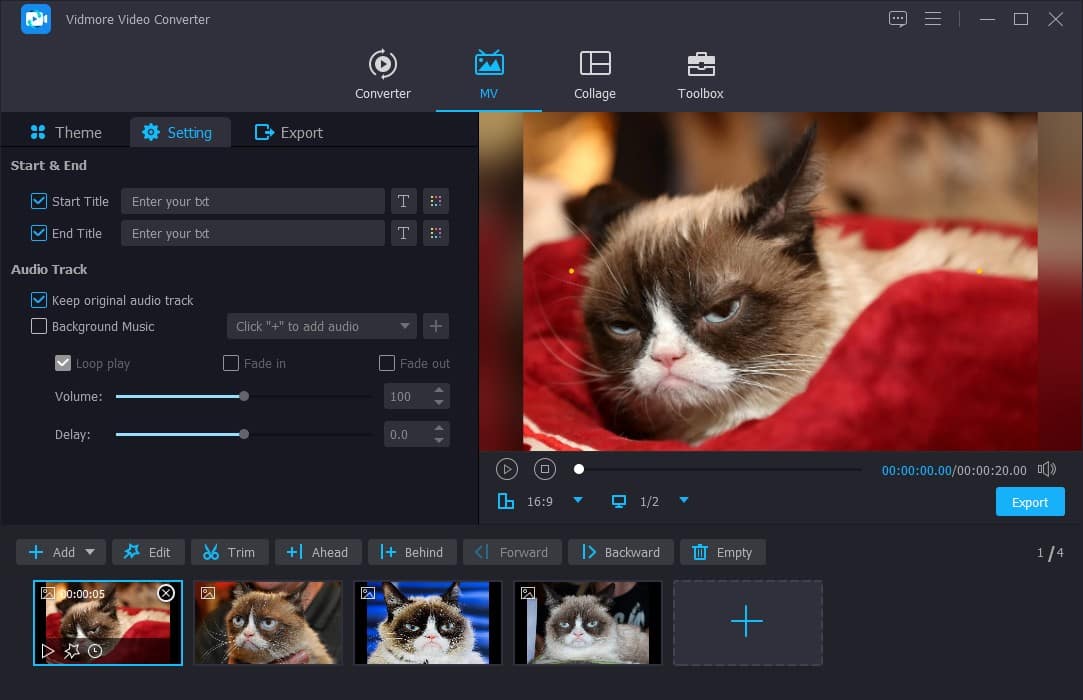
Task: Click the blue Export button
Action: click(x=1029, y=502)
